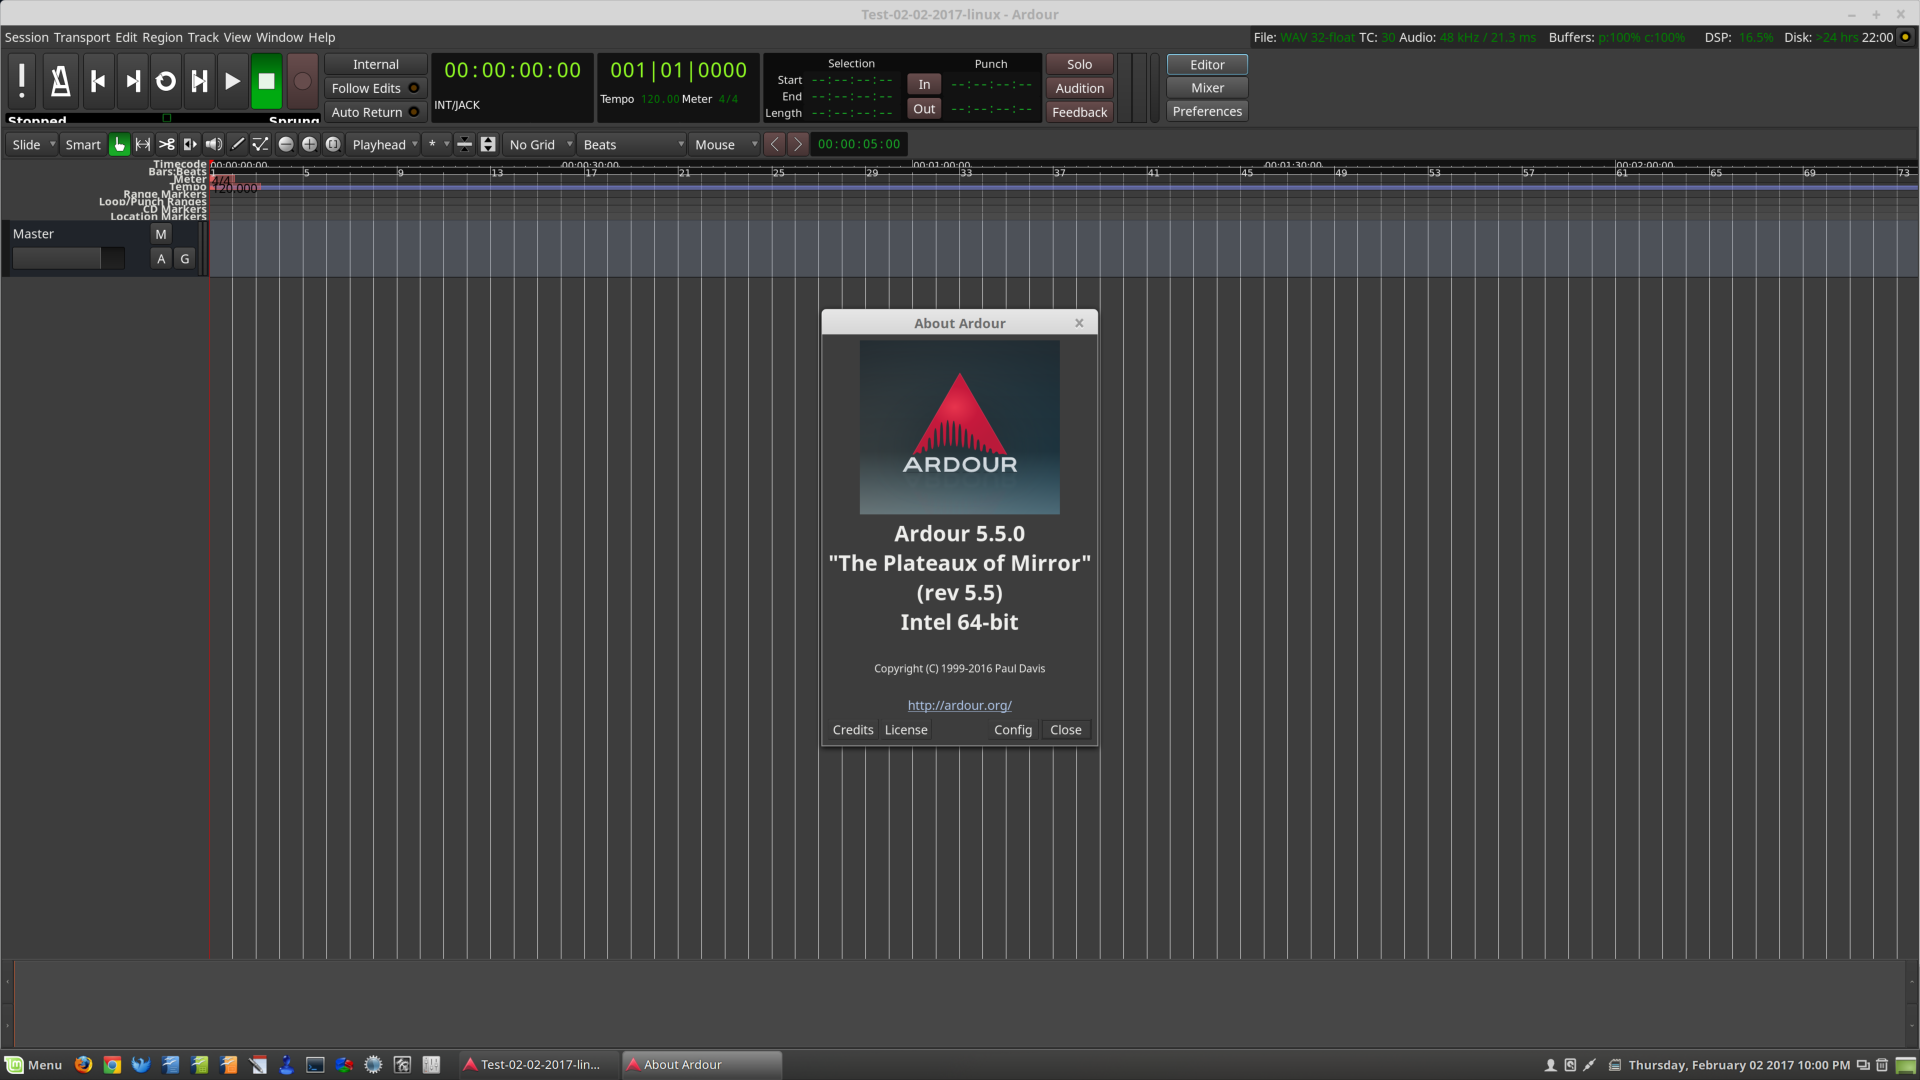Screen dimensions: 1920x1080
Task: Click the metronome icon in transport bar
Action: pos(60,81)
